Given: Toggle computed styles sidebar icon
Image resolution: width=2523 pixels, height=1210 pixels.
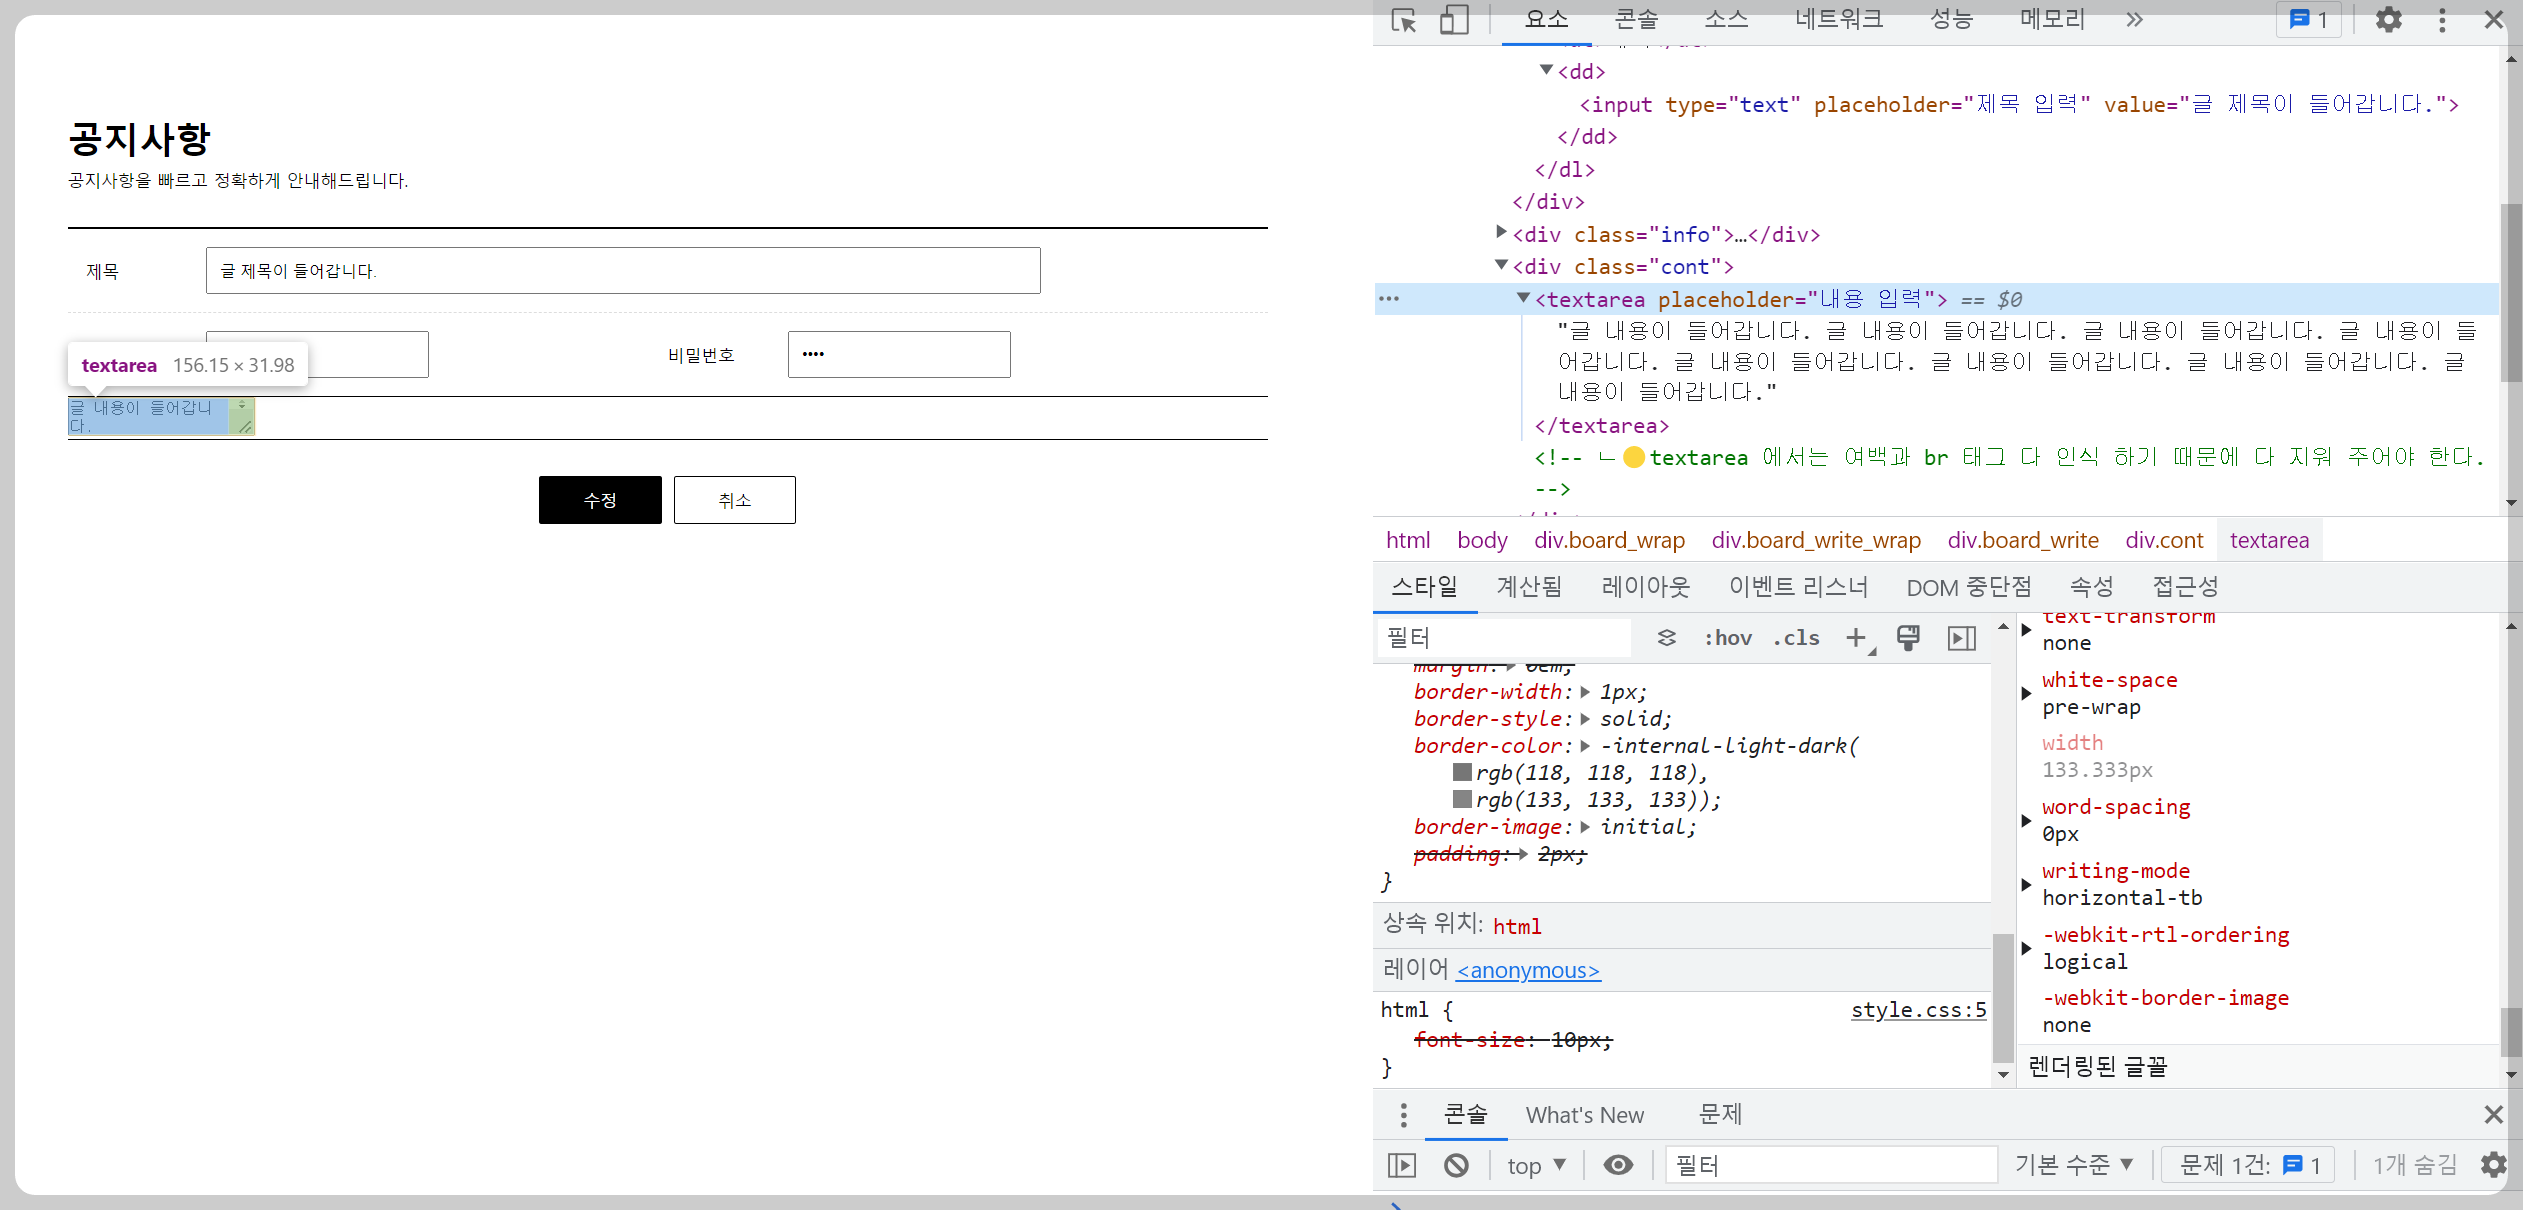Looking at the screenshot, I should (x=1962, y=638).
